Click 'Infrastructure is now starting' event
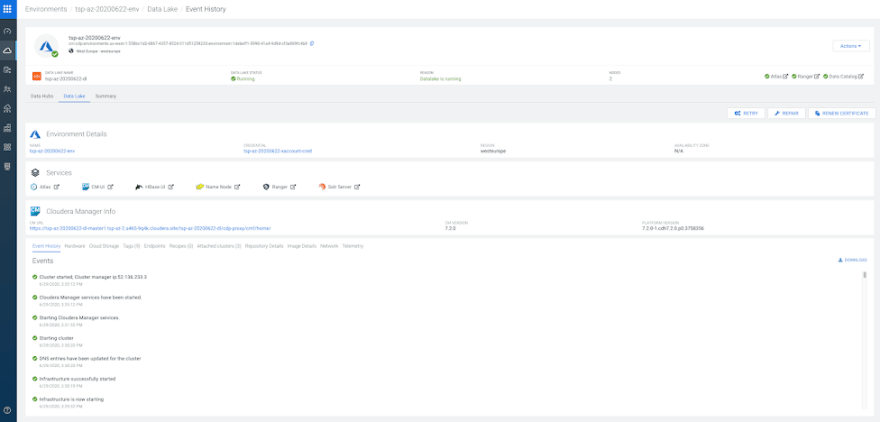 click(71, 399)
